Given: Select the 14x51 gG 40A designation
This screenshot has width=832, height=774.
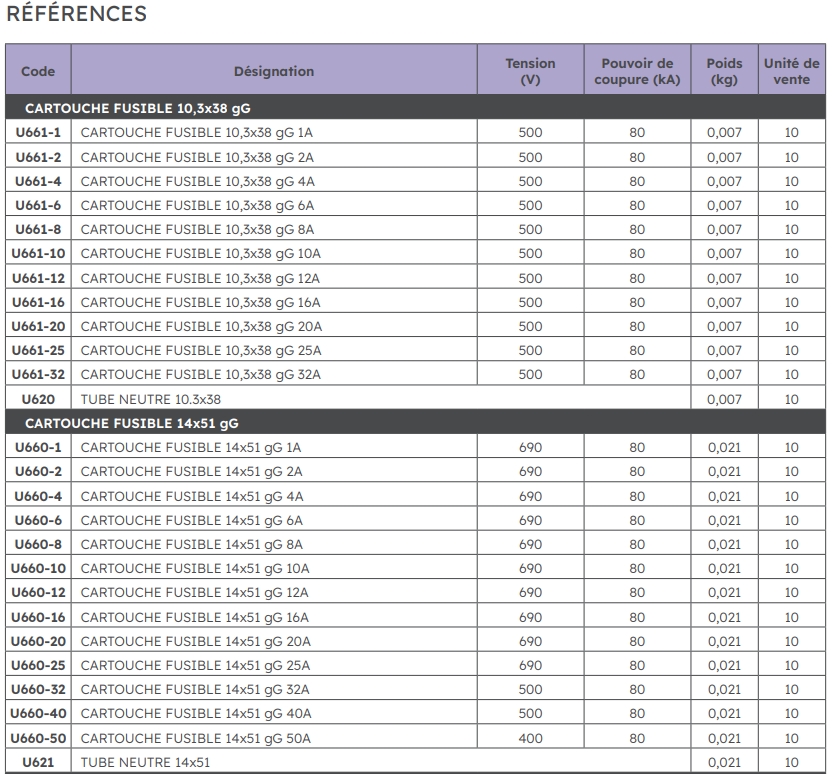Looking at the screenshot, I should coord(196,713).
